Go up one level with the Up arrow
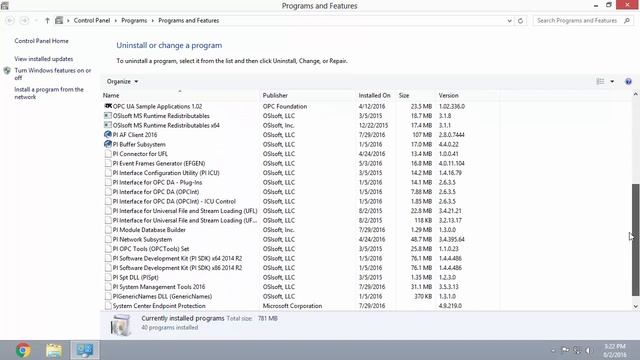The height and width of the screenshot is (360, 640). tap(47, 20)
